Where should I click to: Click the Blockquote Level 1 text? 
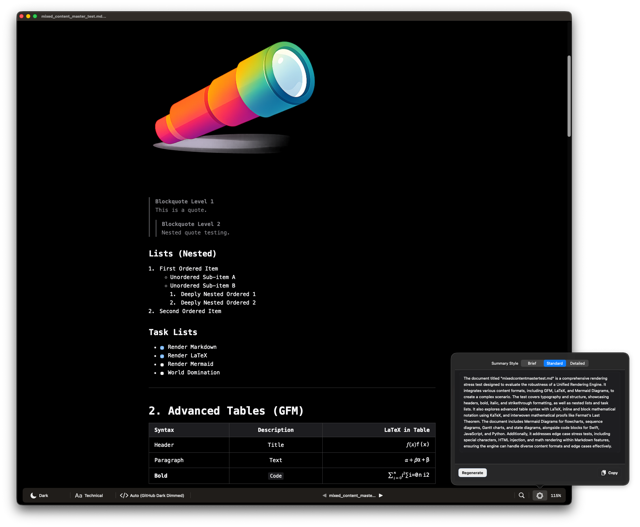click(x=184, y=201)
